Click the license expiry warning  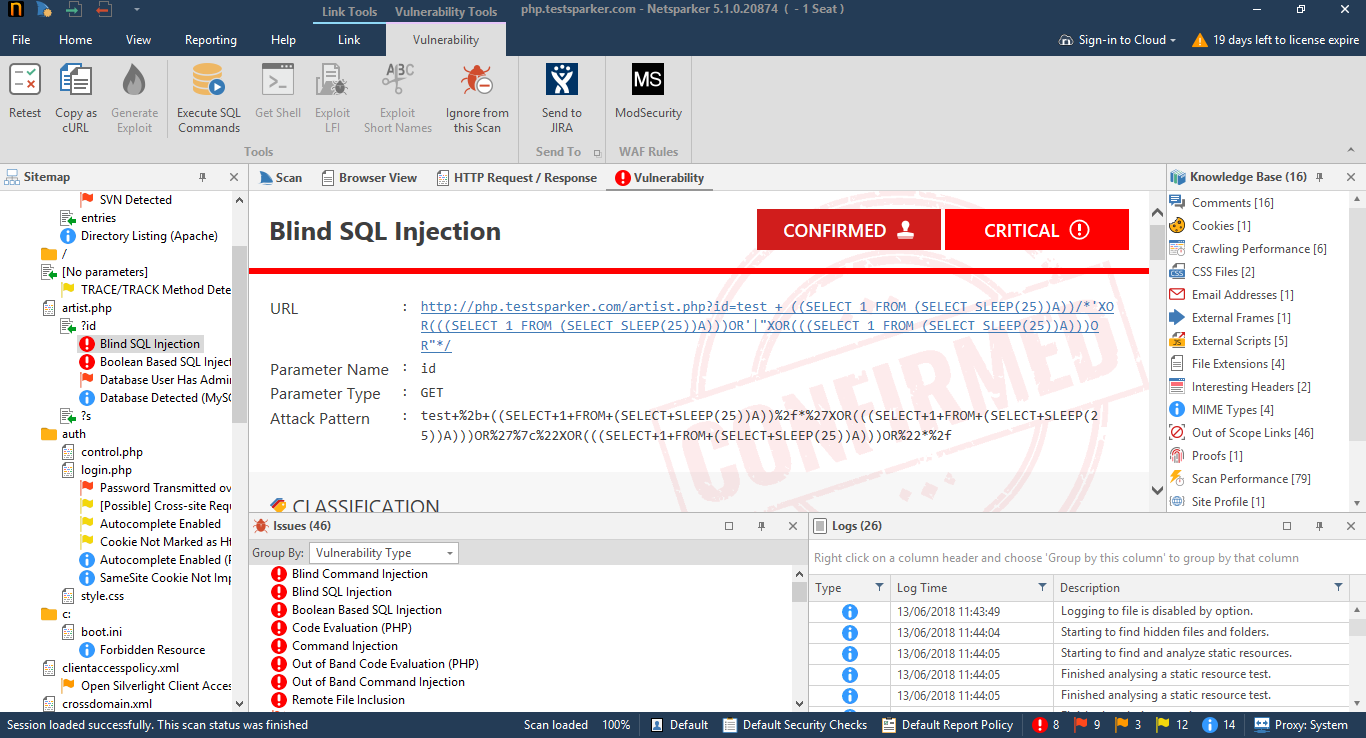pos(1275,40)
